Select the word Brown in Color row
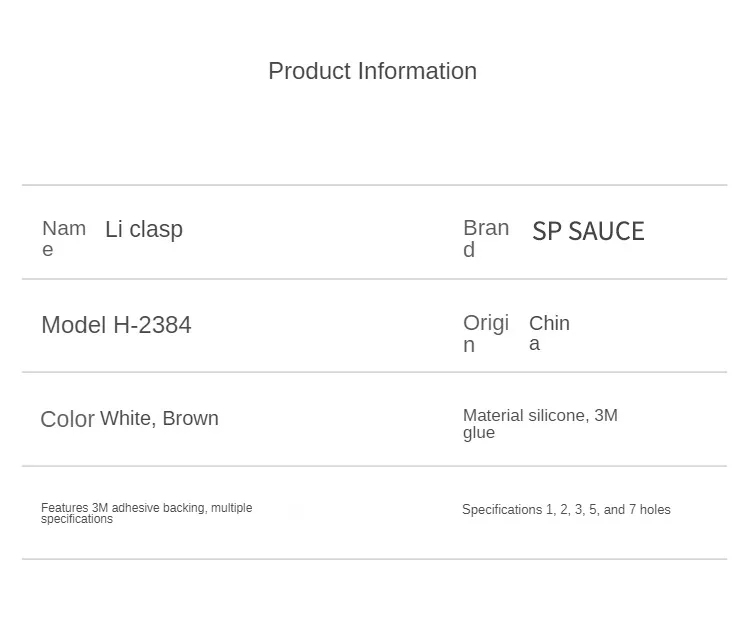The width and height of the screenshot is (749, 620). [x=190, y=419]
